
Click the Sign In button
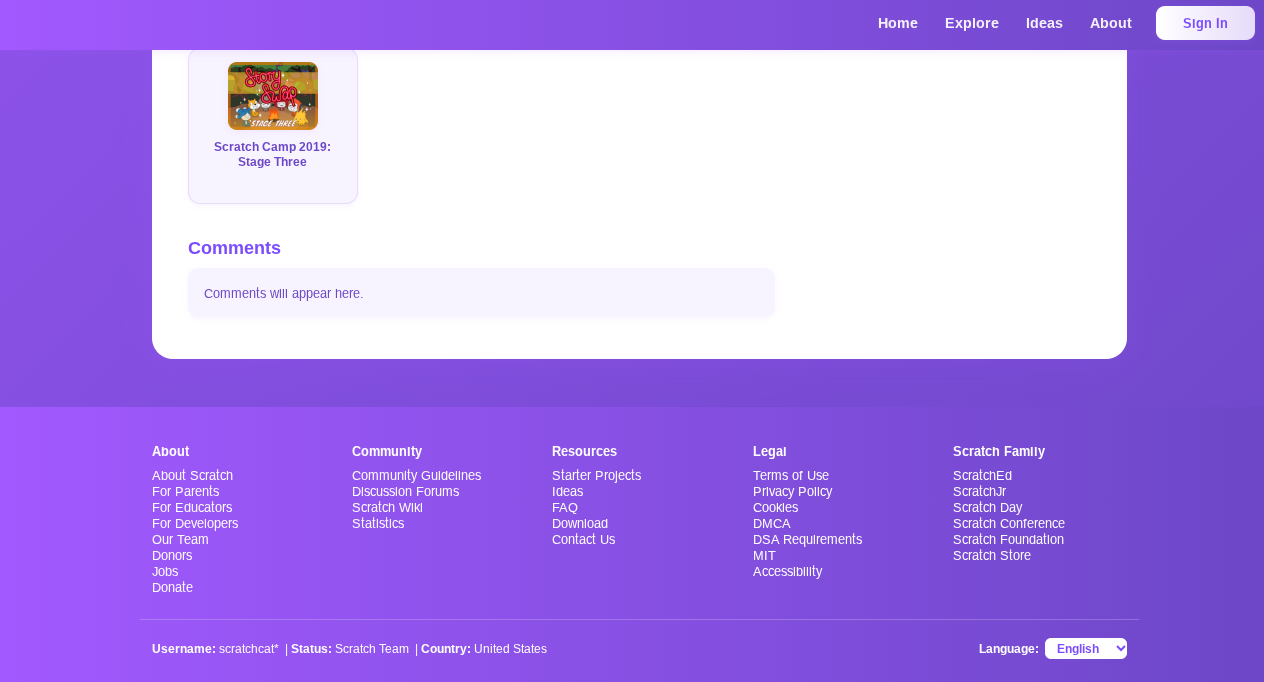coord(1204,23)
